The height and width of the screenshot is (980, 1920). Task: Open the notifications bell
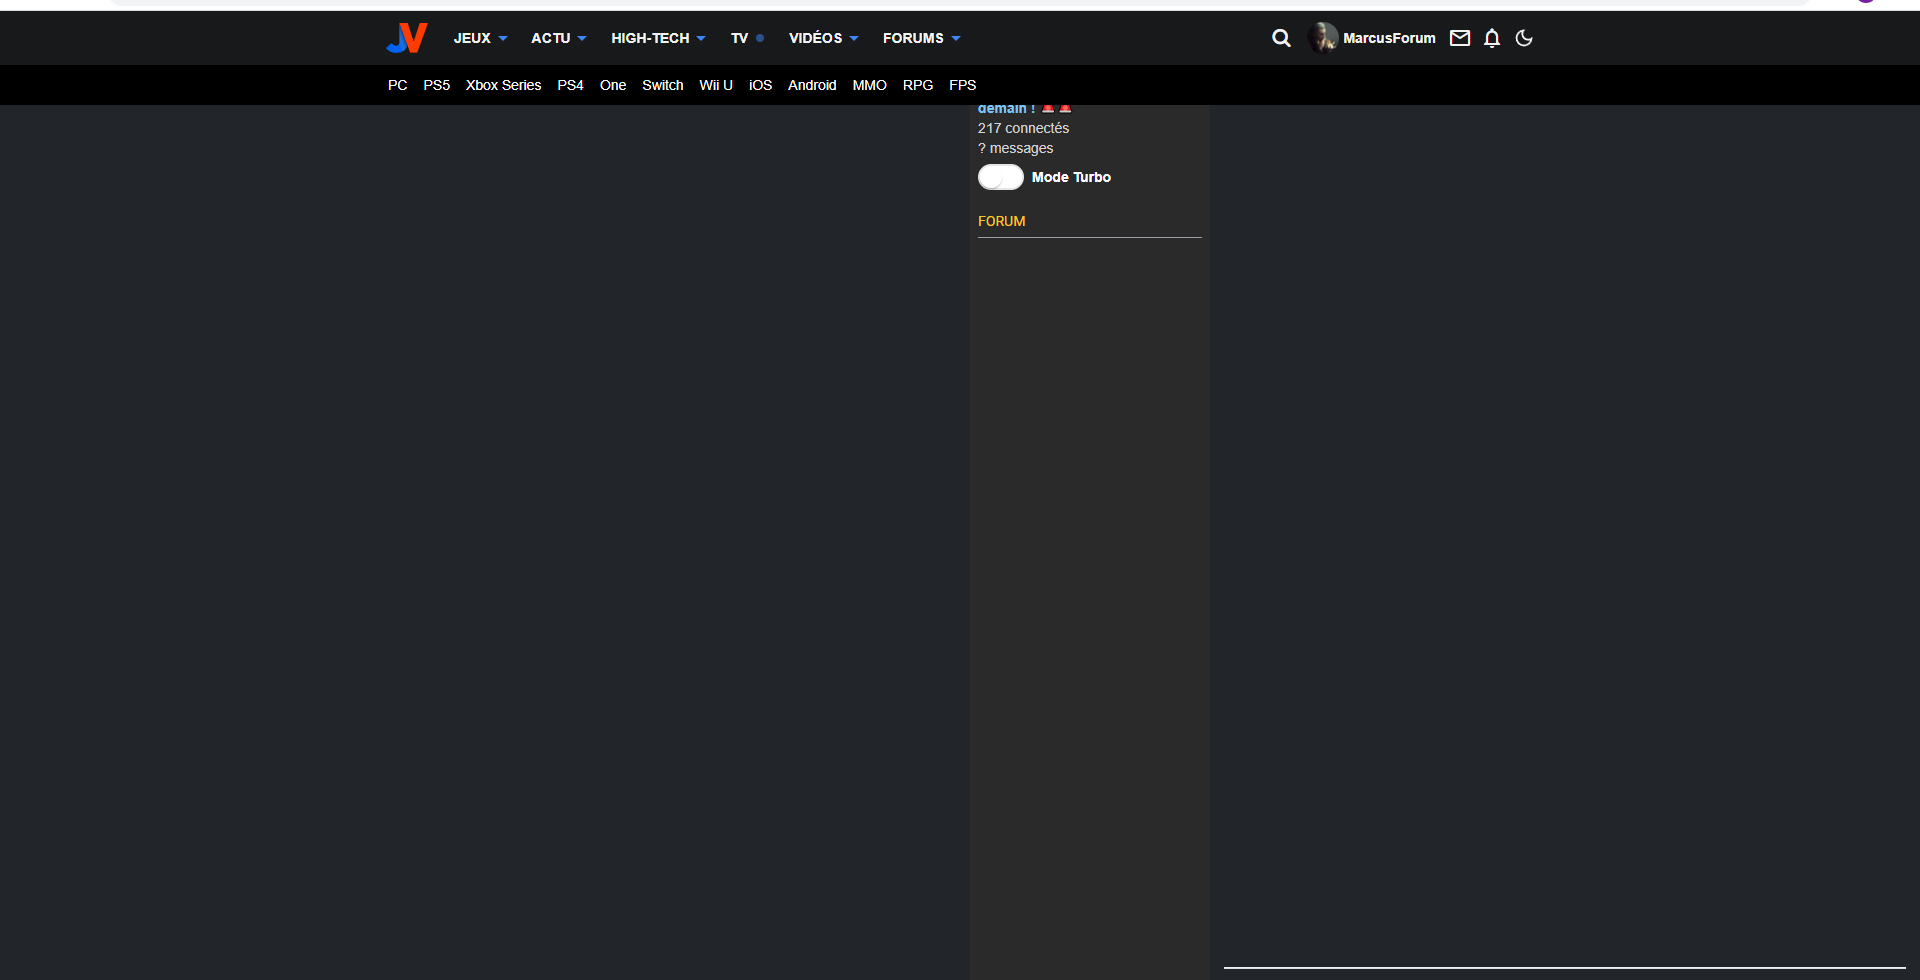(x=1492, y=38)
